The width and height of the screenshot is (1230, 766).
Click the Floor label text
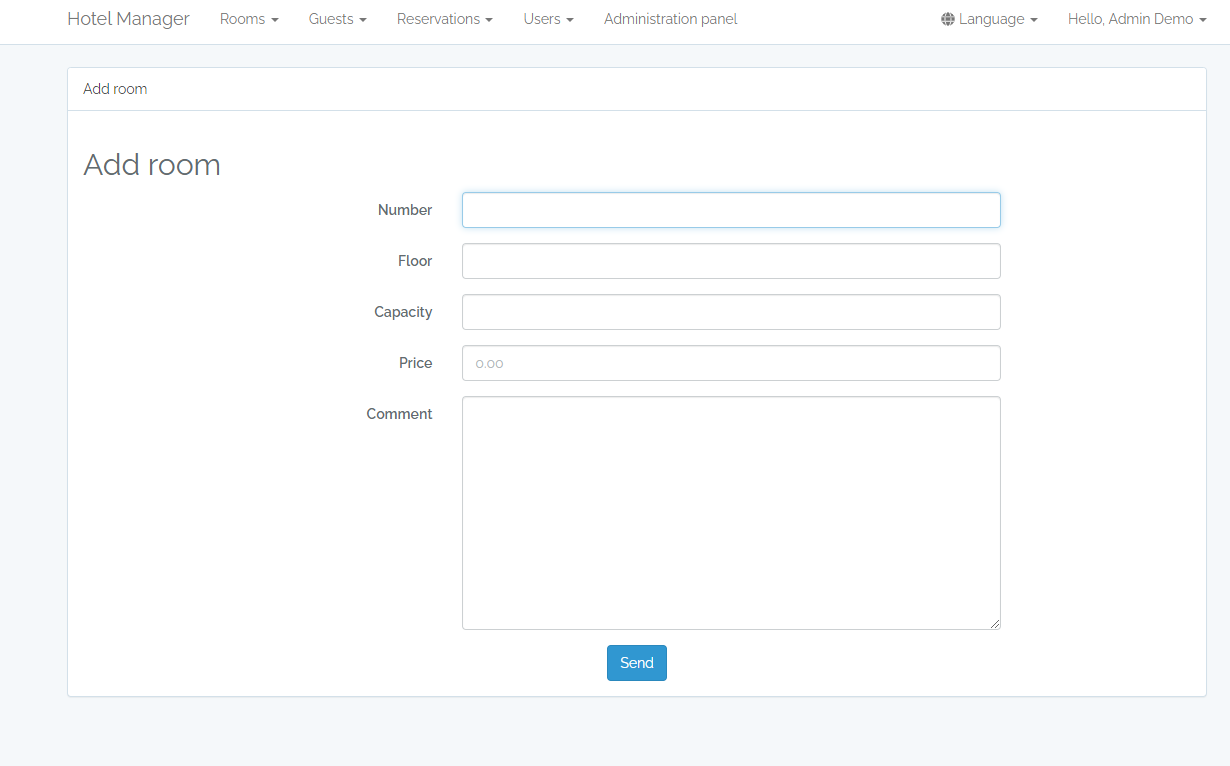click(415, 261)
